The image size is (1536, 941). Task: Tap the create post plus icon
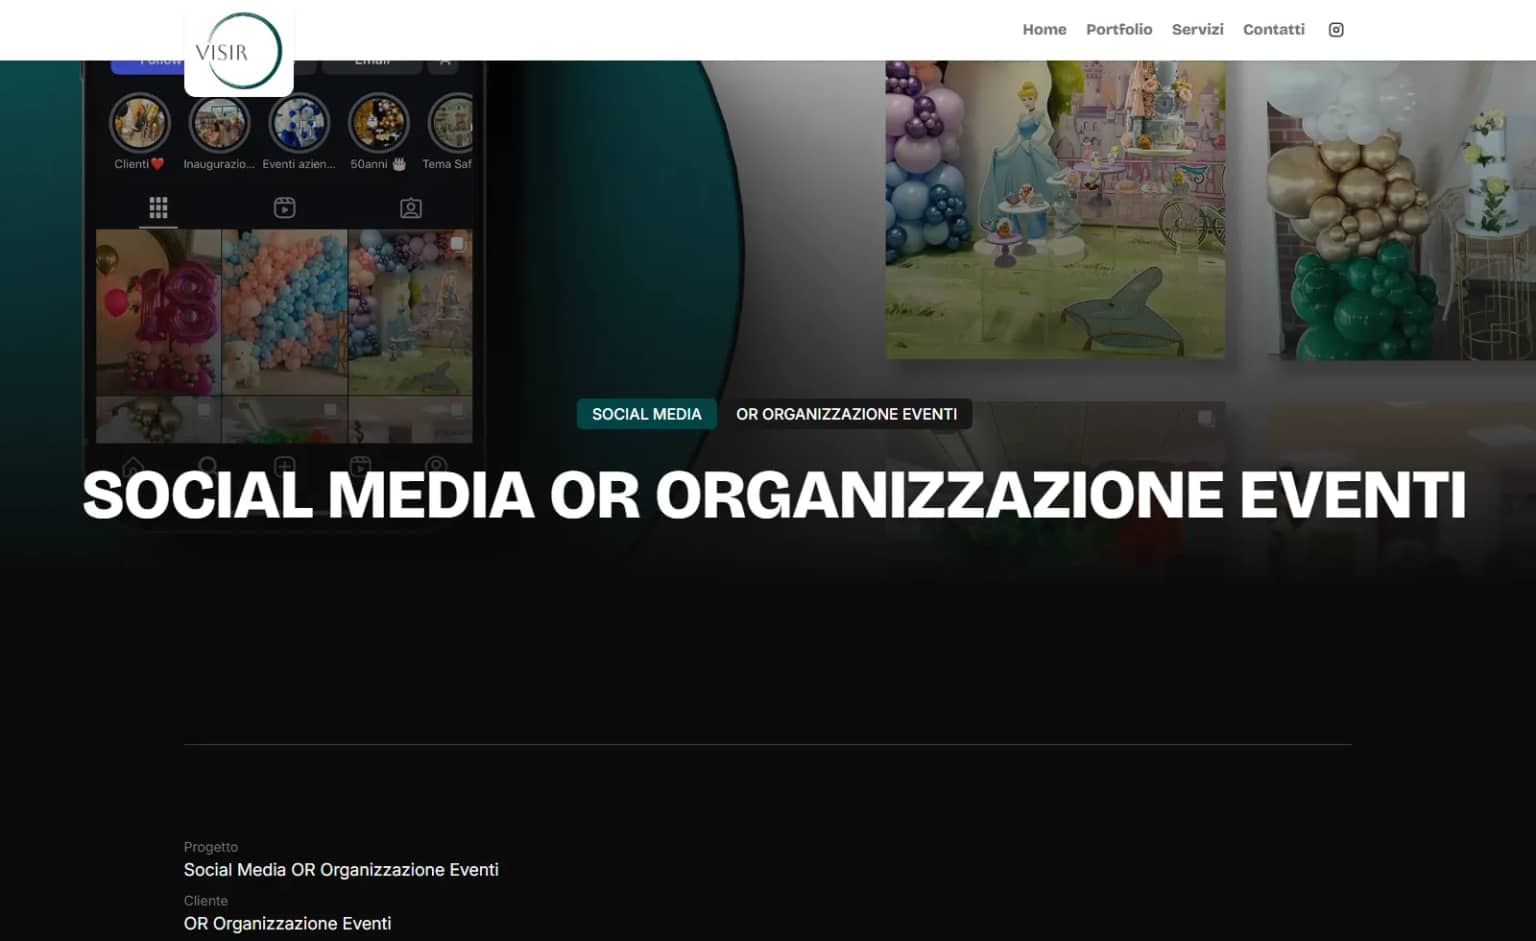pos(285,465)
